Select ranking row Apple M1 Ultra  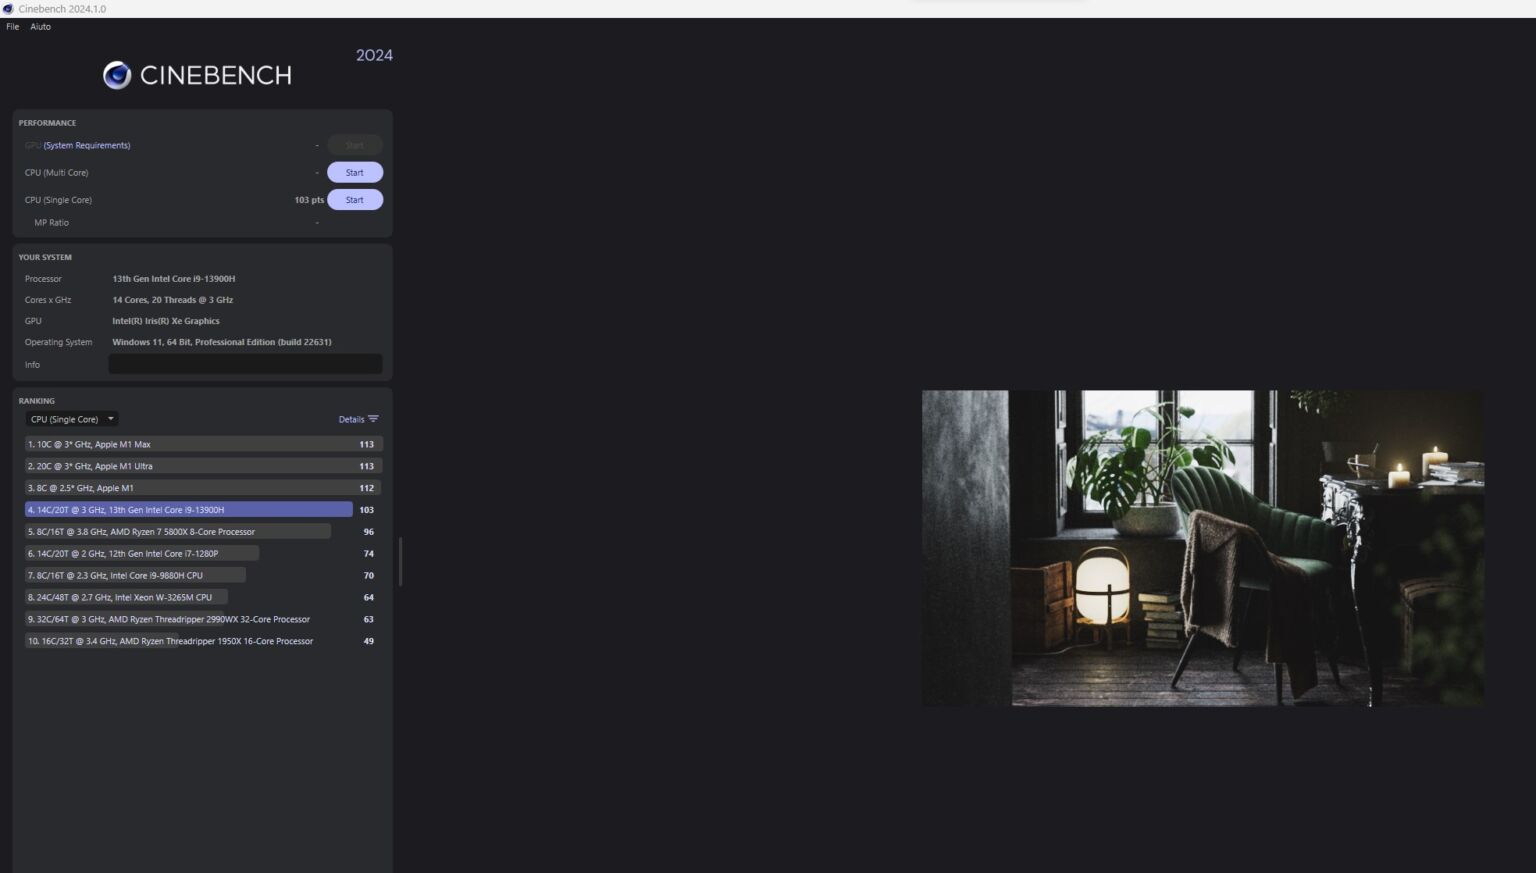click(x=204, y=466)
